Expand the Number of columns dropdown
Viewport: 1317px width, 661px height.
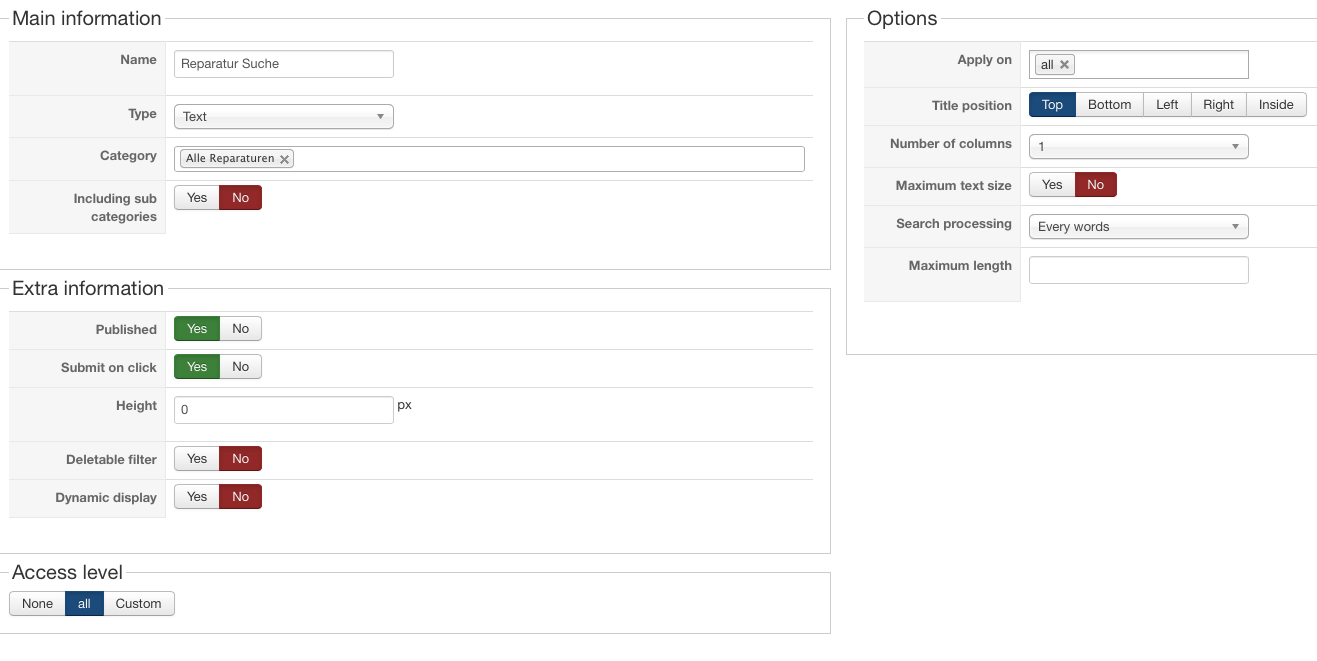[1138, 147]
